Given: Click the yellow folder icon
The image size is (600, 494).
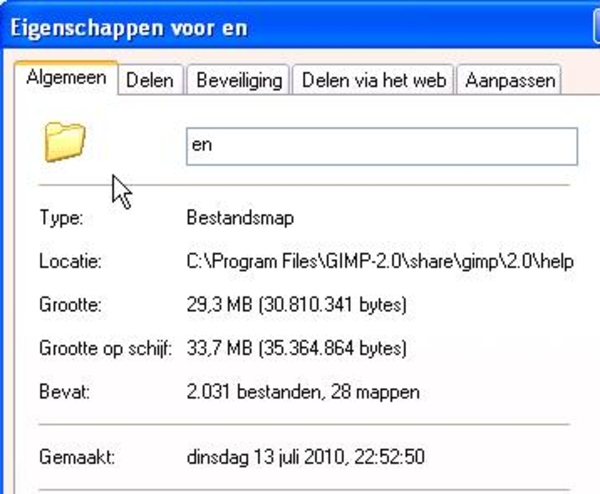Looking at the screenshot, I should tap(64, 142).
